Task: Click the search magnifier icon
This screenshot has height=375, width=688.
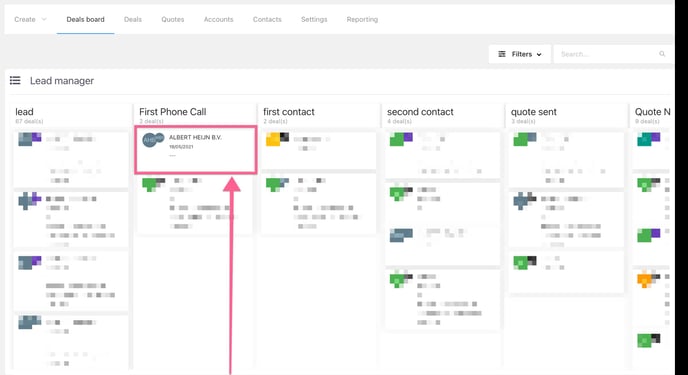Action: click(x=662, y=54)
